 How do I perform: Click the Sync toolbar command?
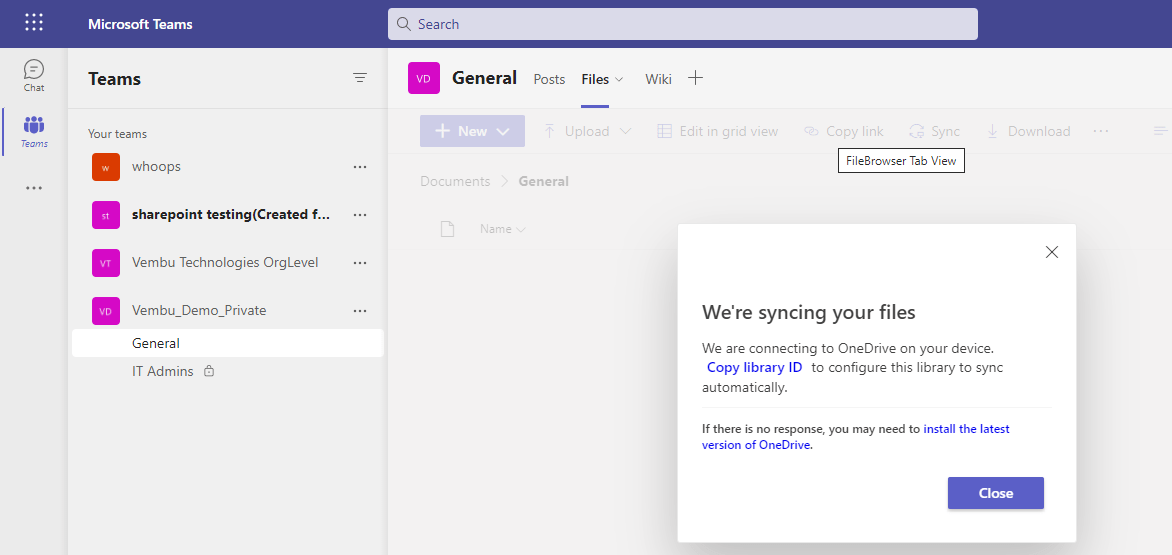pyautogui.click(x=934, y=131)
